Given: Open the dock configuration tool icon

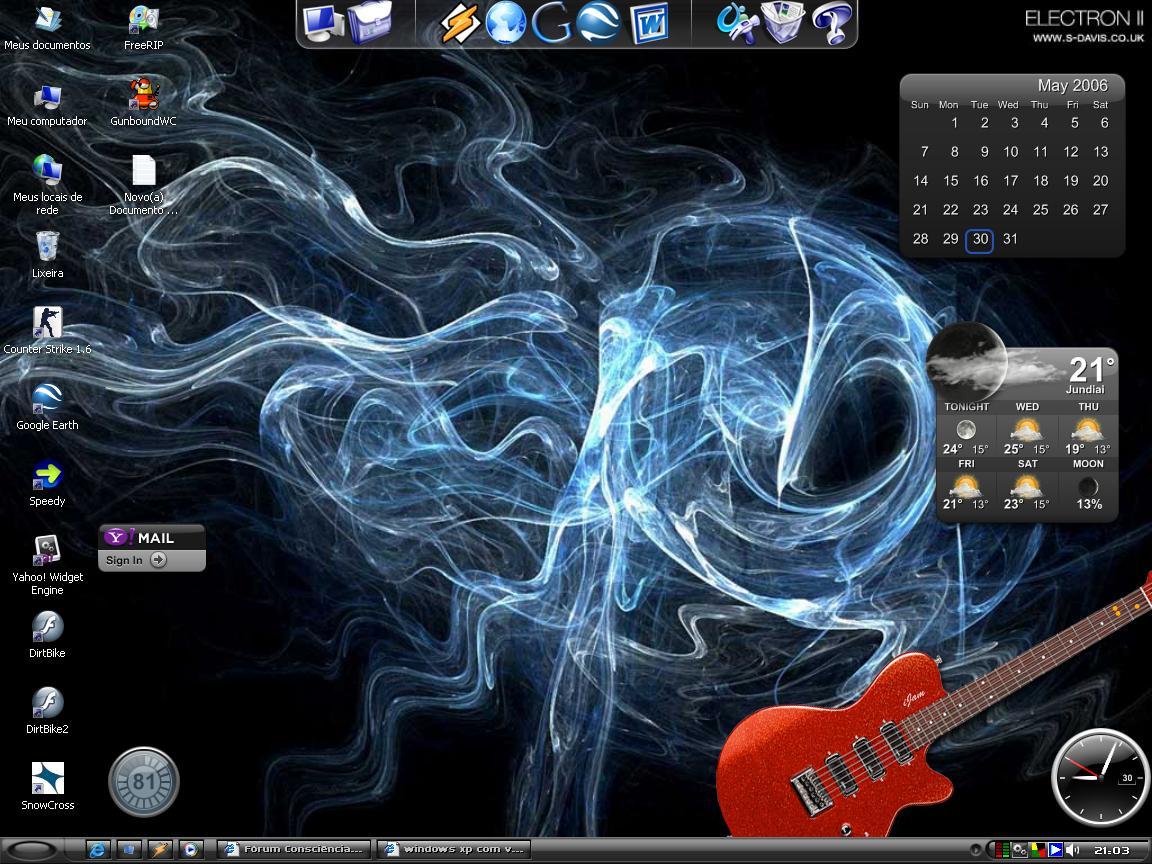Looking at the screenshot, I should click(x=736, y=23).
